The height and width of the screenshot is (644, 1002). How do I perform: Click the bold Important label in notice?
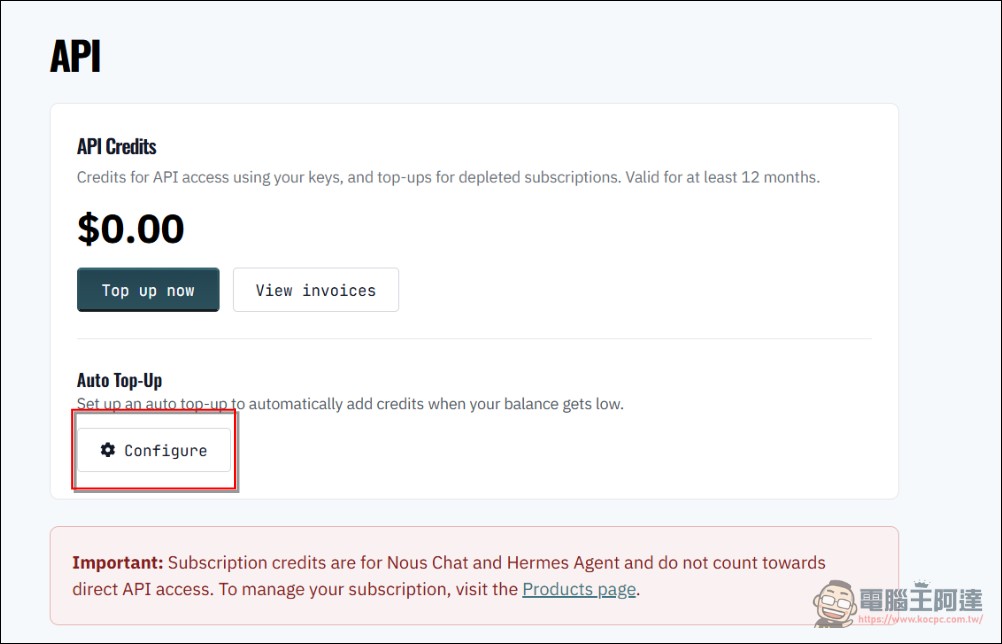click(x=117, y=562)
